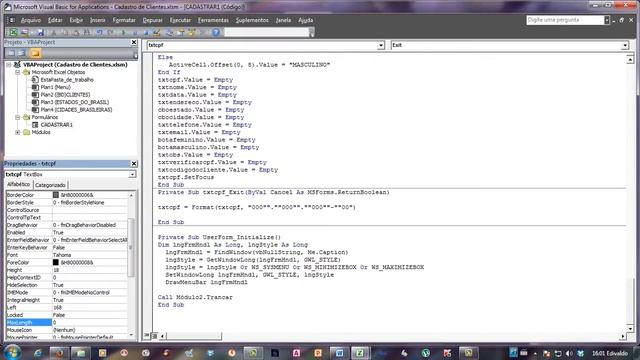Open the Editar menu

[55, 20]
